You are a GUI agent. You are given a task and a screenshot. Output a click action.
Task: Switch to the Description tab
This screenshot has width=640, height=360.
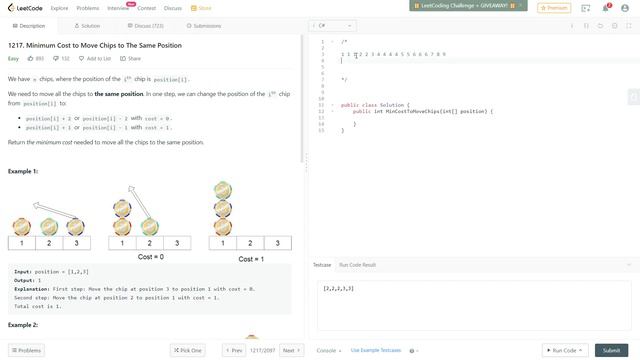point(29,26)
